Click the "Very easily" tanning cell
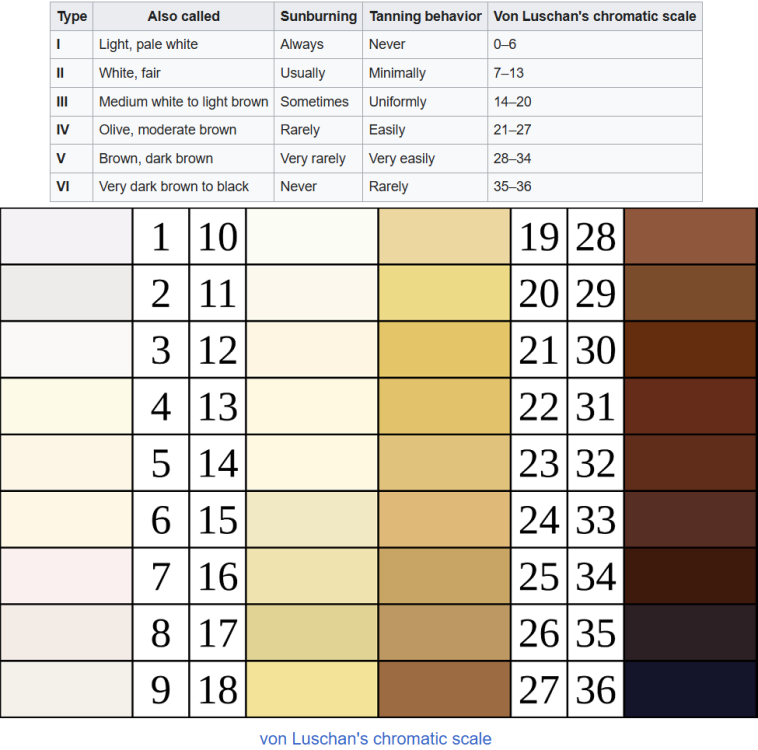This screenshot has height=750, width=758. (x=425, y=158)
